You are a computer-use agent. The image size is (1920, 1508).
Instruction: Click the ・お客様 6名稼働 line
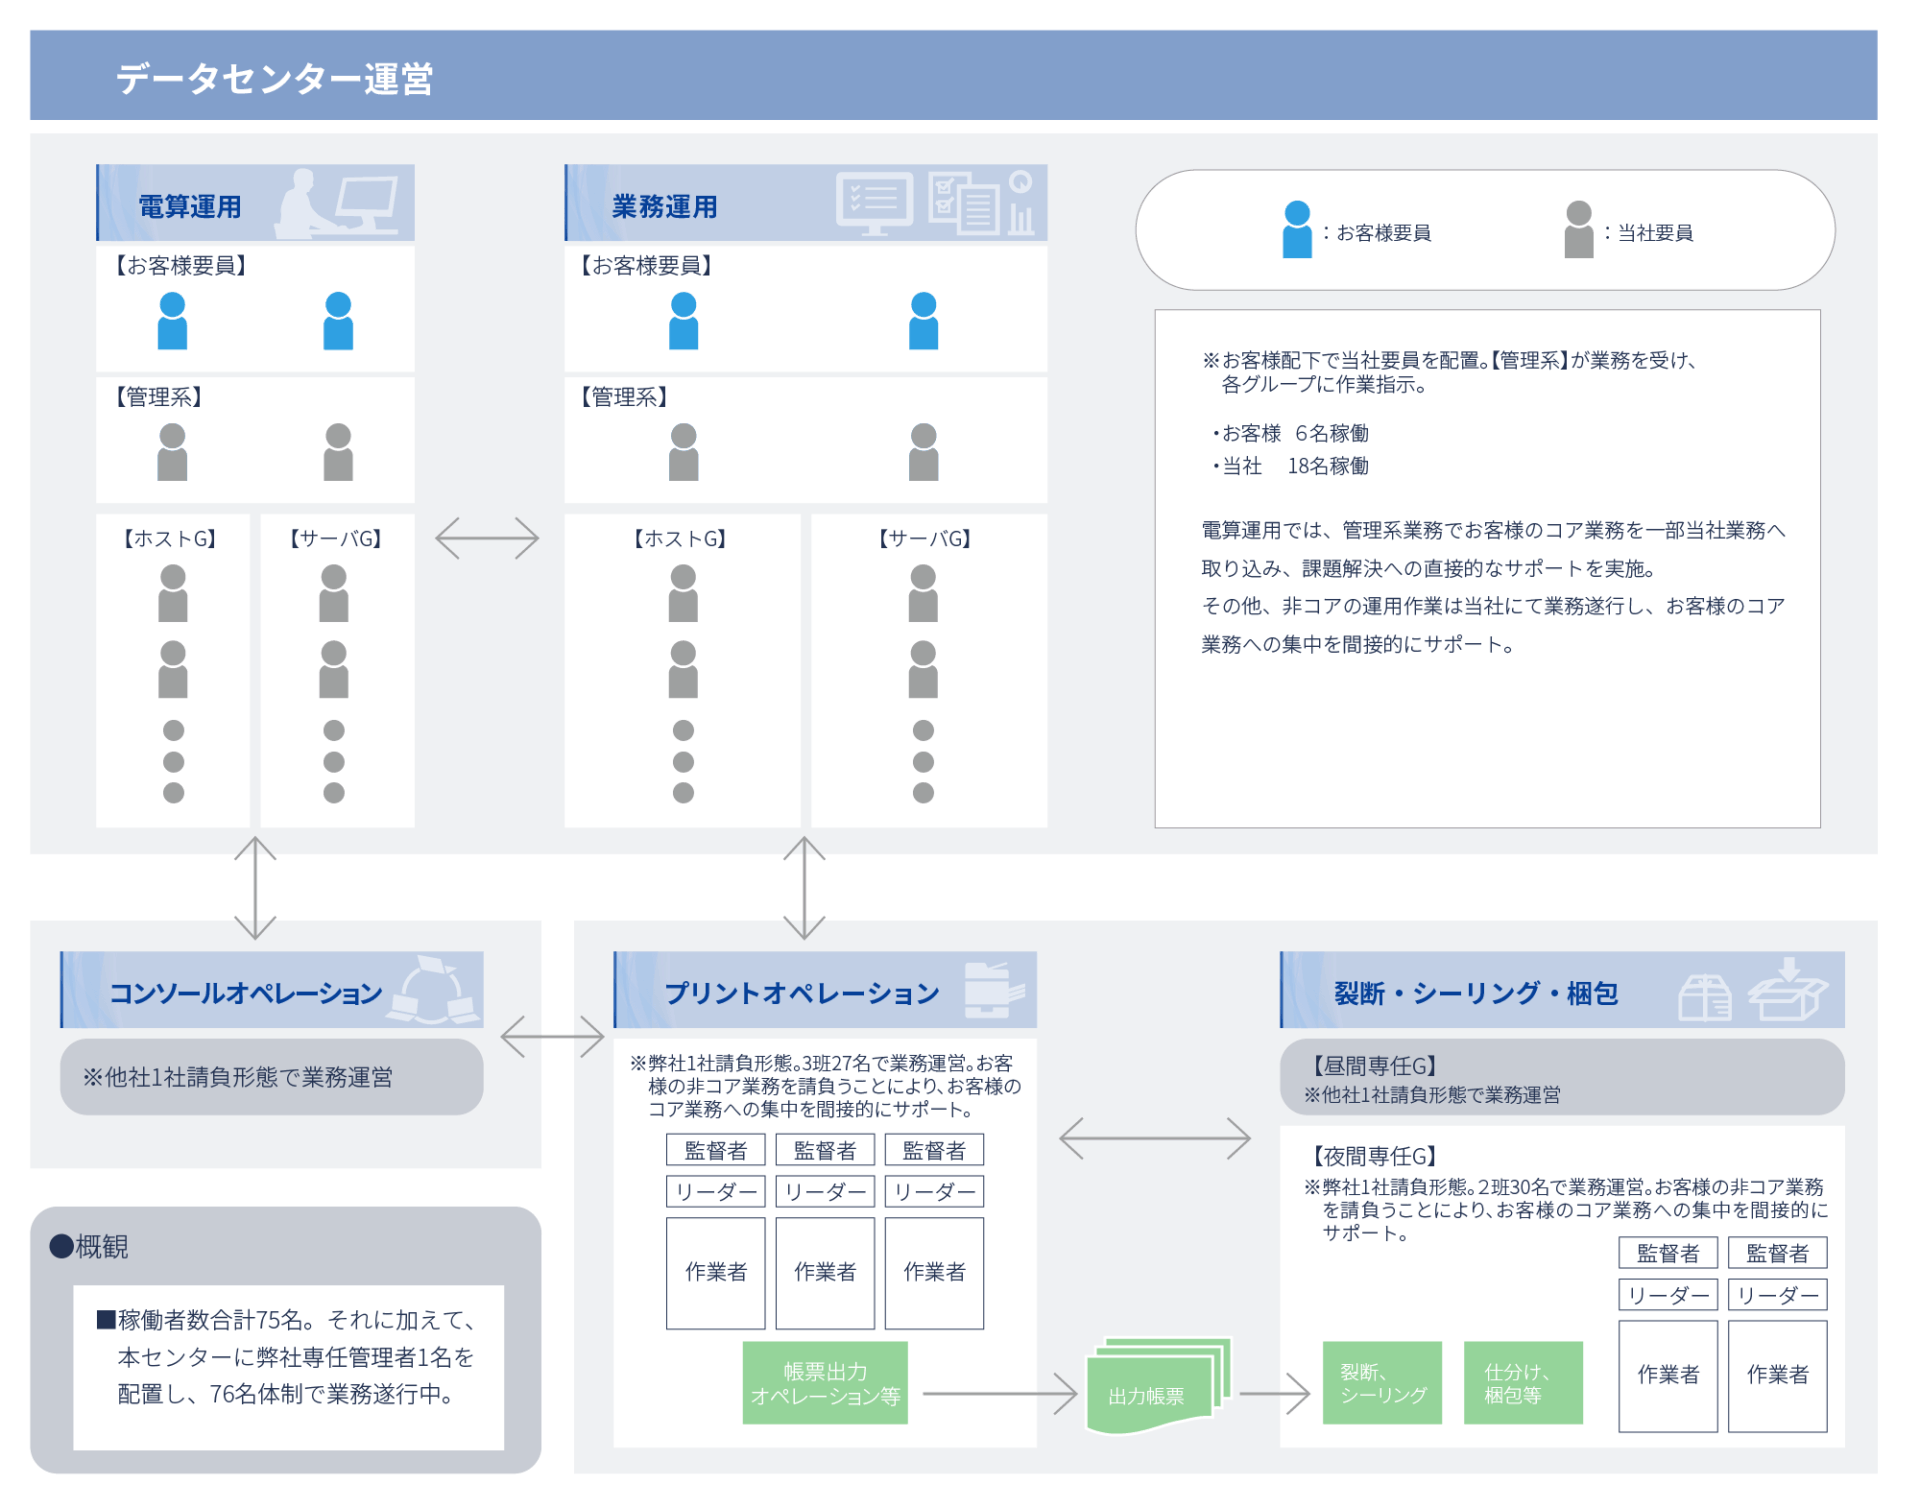pyautogui.click(x=1289, y=433)
